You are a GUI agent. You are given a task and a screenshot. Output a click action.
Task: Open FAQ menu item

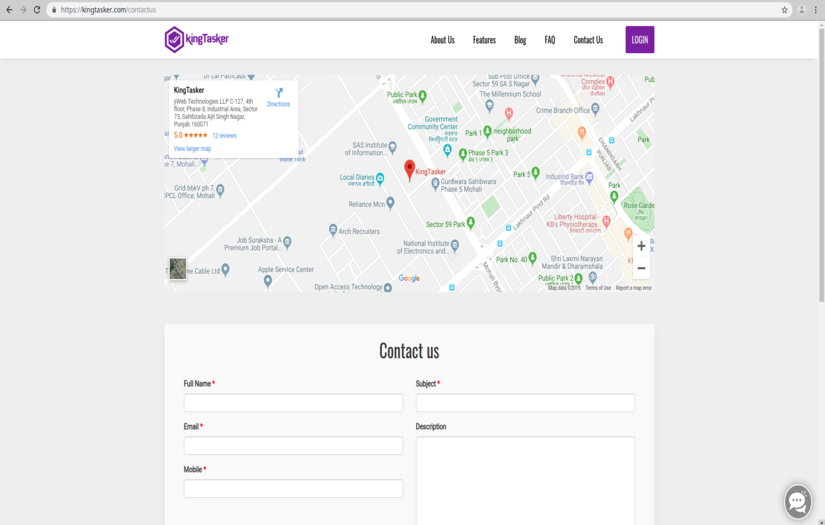tap(549, 39)
